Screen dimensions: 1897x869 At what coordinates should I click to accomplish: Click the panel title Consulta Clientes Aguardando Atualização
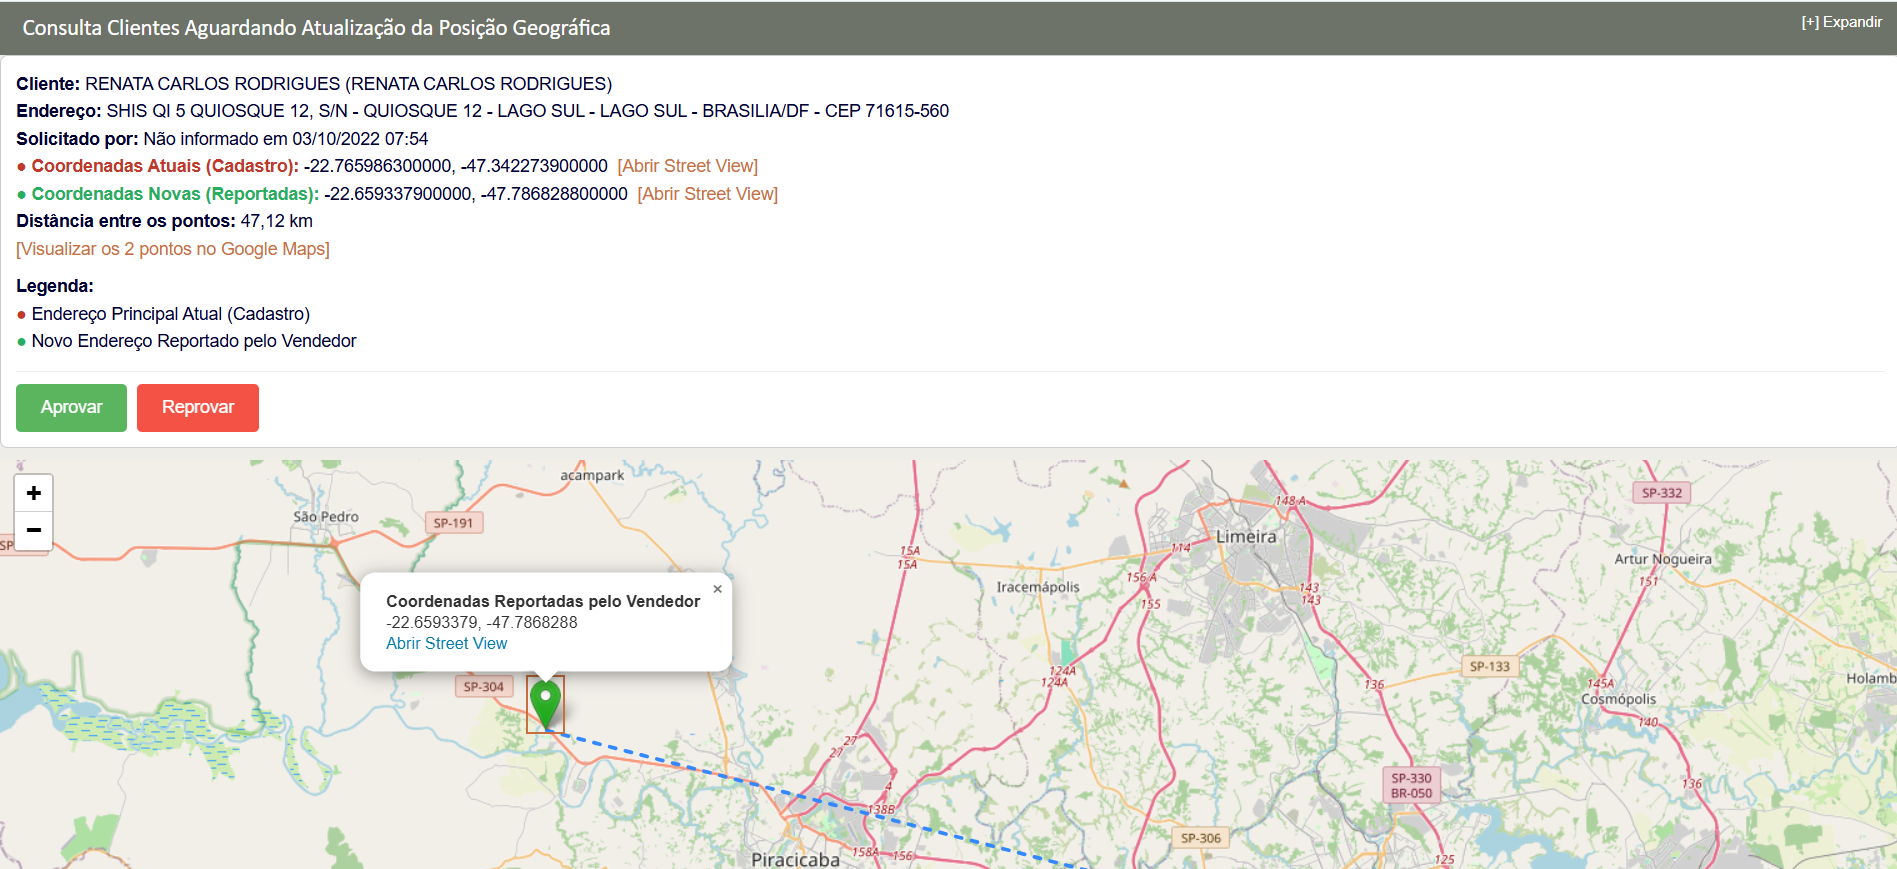(316, 28)
